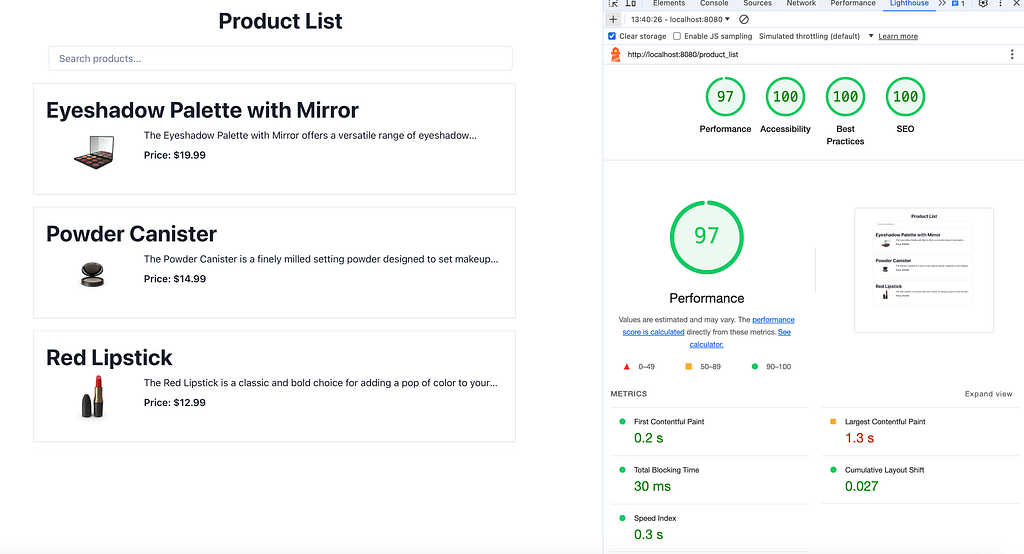Toggle the device toolbar icon
Screen dimensions: 1024x554
(631, 3)
